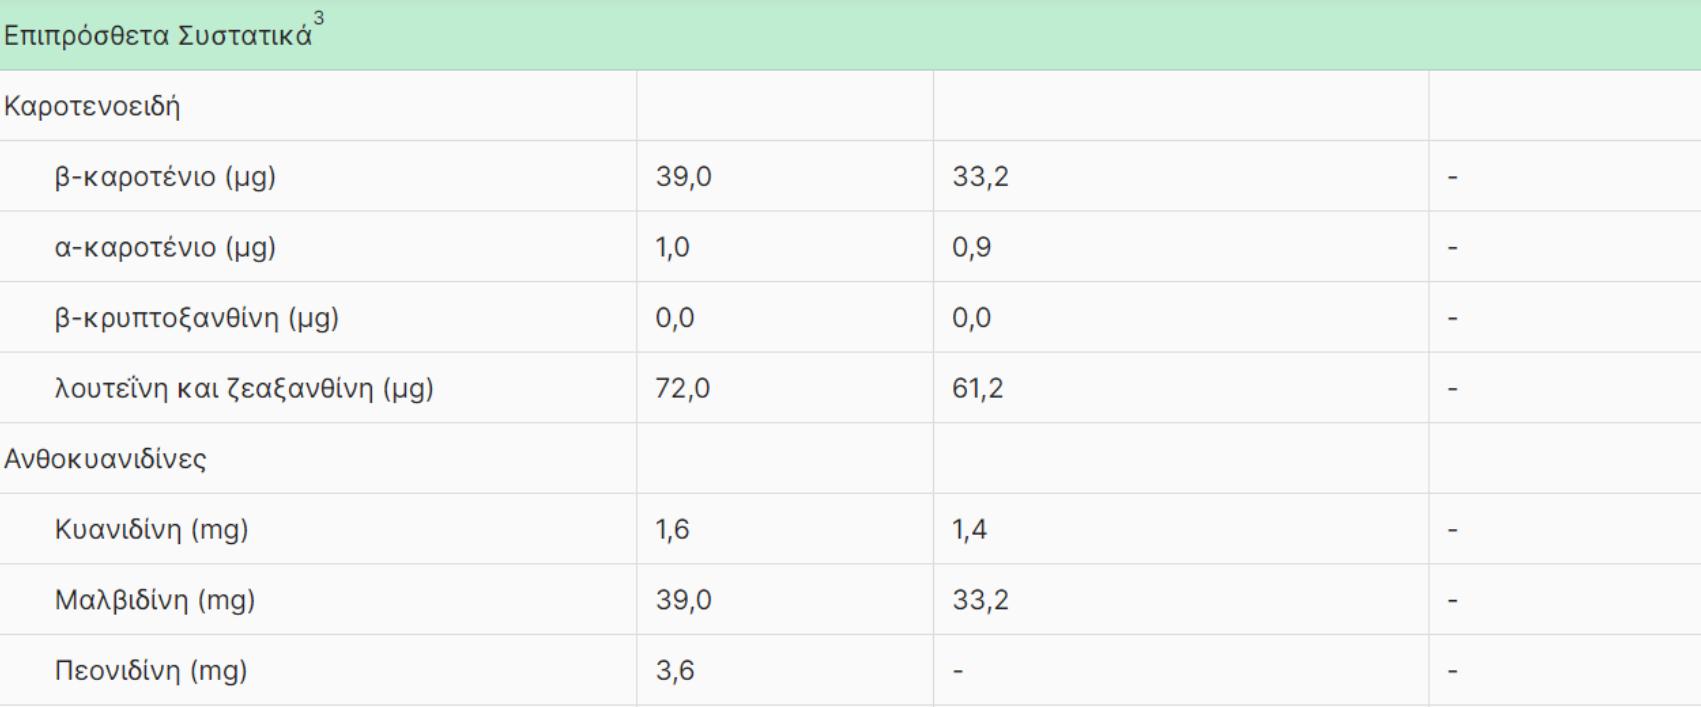Select the 3,6 value for Πεονιδίνη
The height and width of the screenshot is (707, 1701).
click(674, 670)
